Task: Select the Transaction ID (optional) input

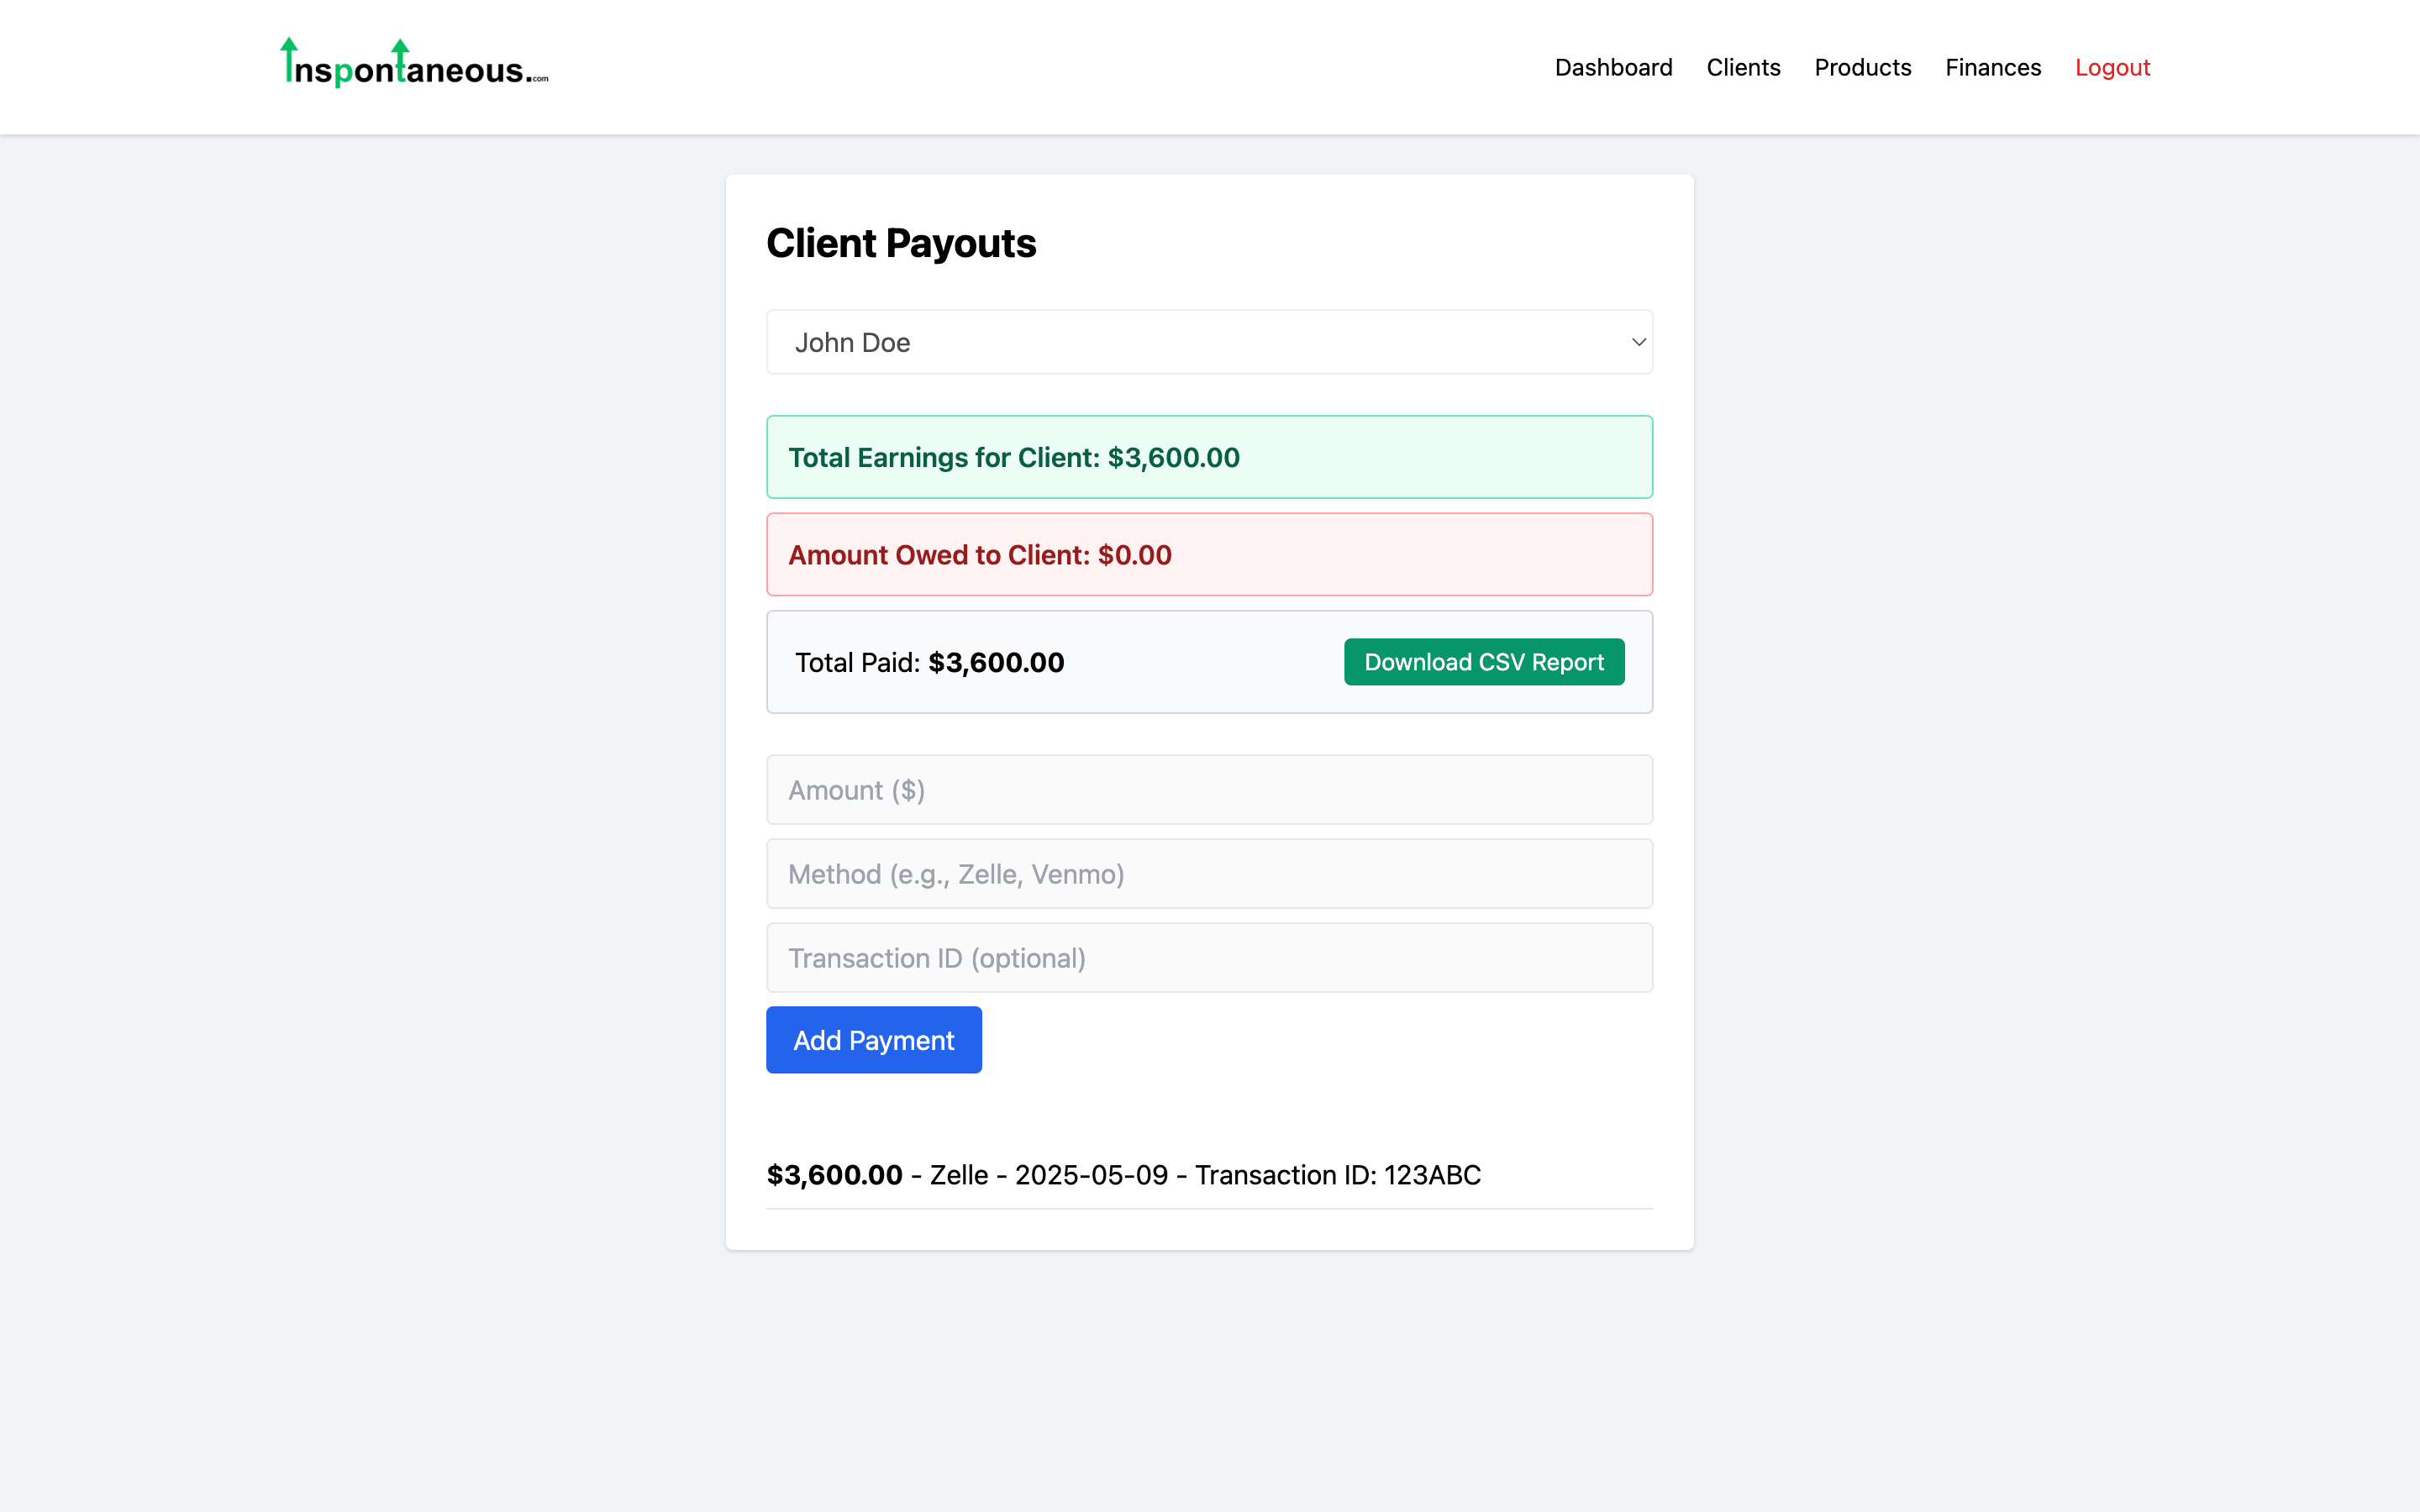Action: tap(1208, 958)
